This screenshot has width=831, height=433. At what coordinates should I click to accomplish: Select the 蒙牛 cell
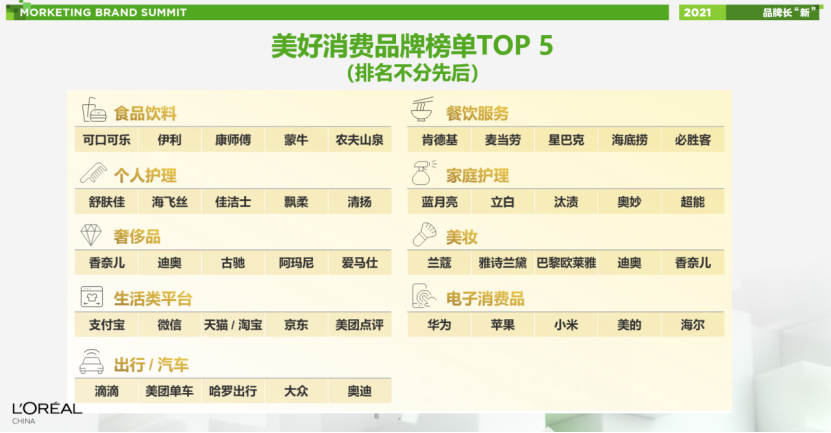296,140
